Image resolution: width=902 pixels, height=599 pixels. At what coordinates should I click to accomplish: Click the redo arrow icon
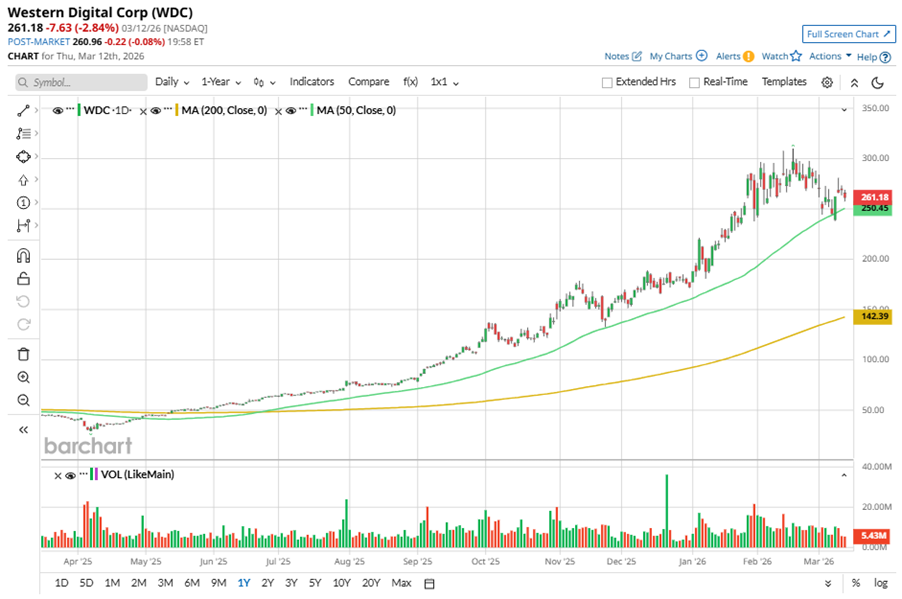(x=23, y=325)
